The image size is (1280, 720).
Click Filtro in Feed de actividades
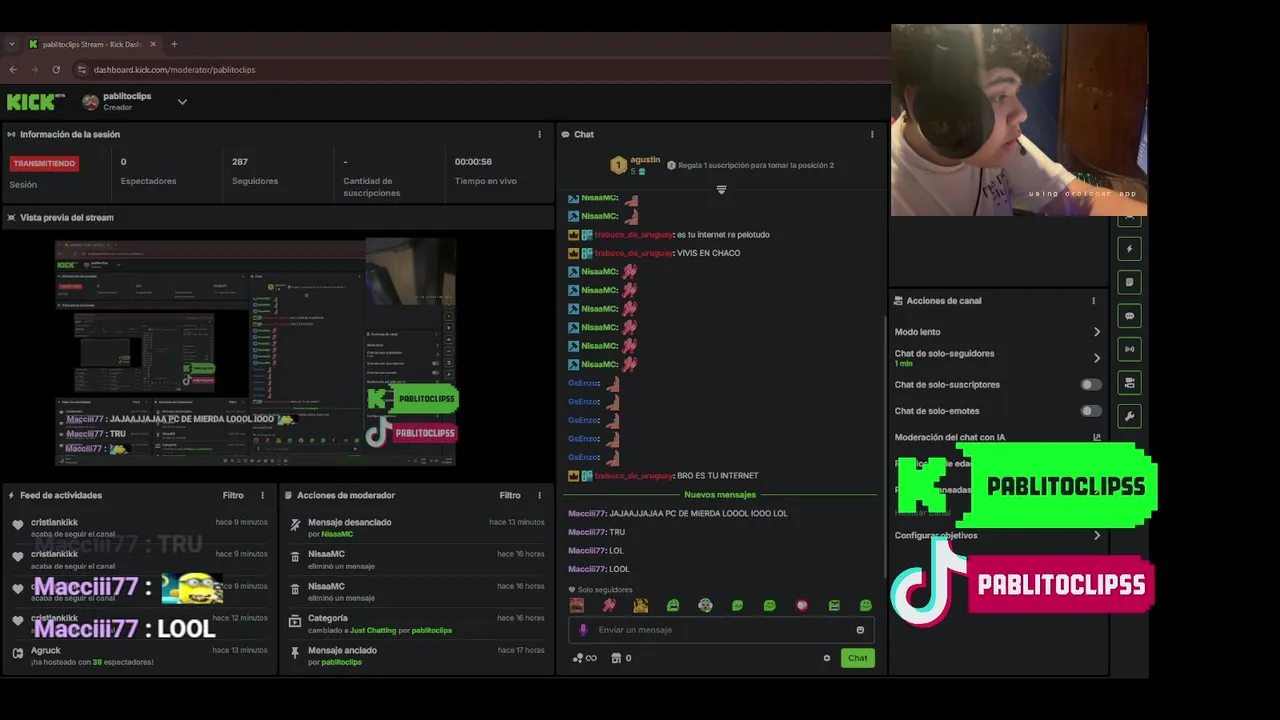coord(233,495)
